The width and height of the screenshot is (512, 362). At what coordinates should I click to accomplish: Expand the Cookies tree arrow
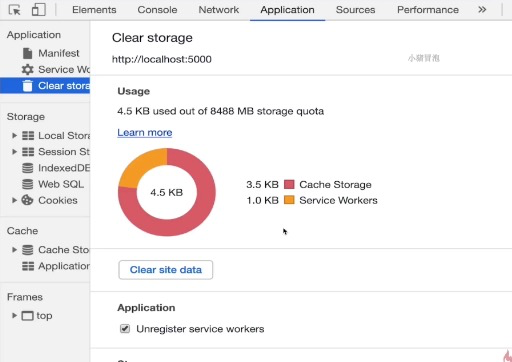(14, 200)
